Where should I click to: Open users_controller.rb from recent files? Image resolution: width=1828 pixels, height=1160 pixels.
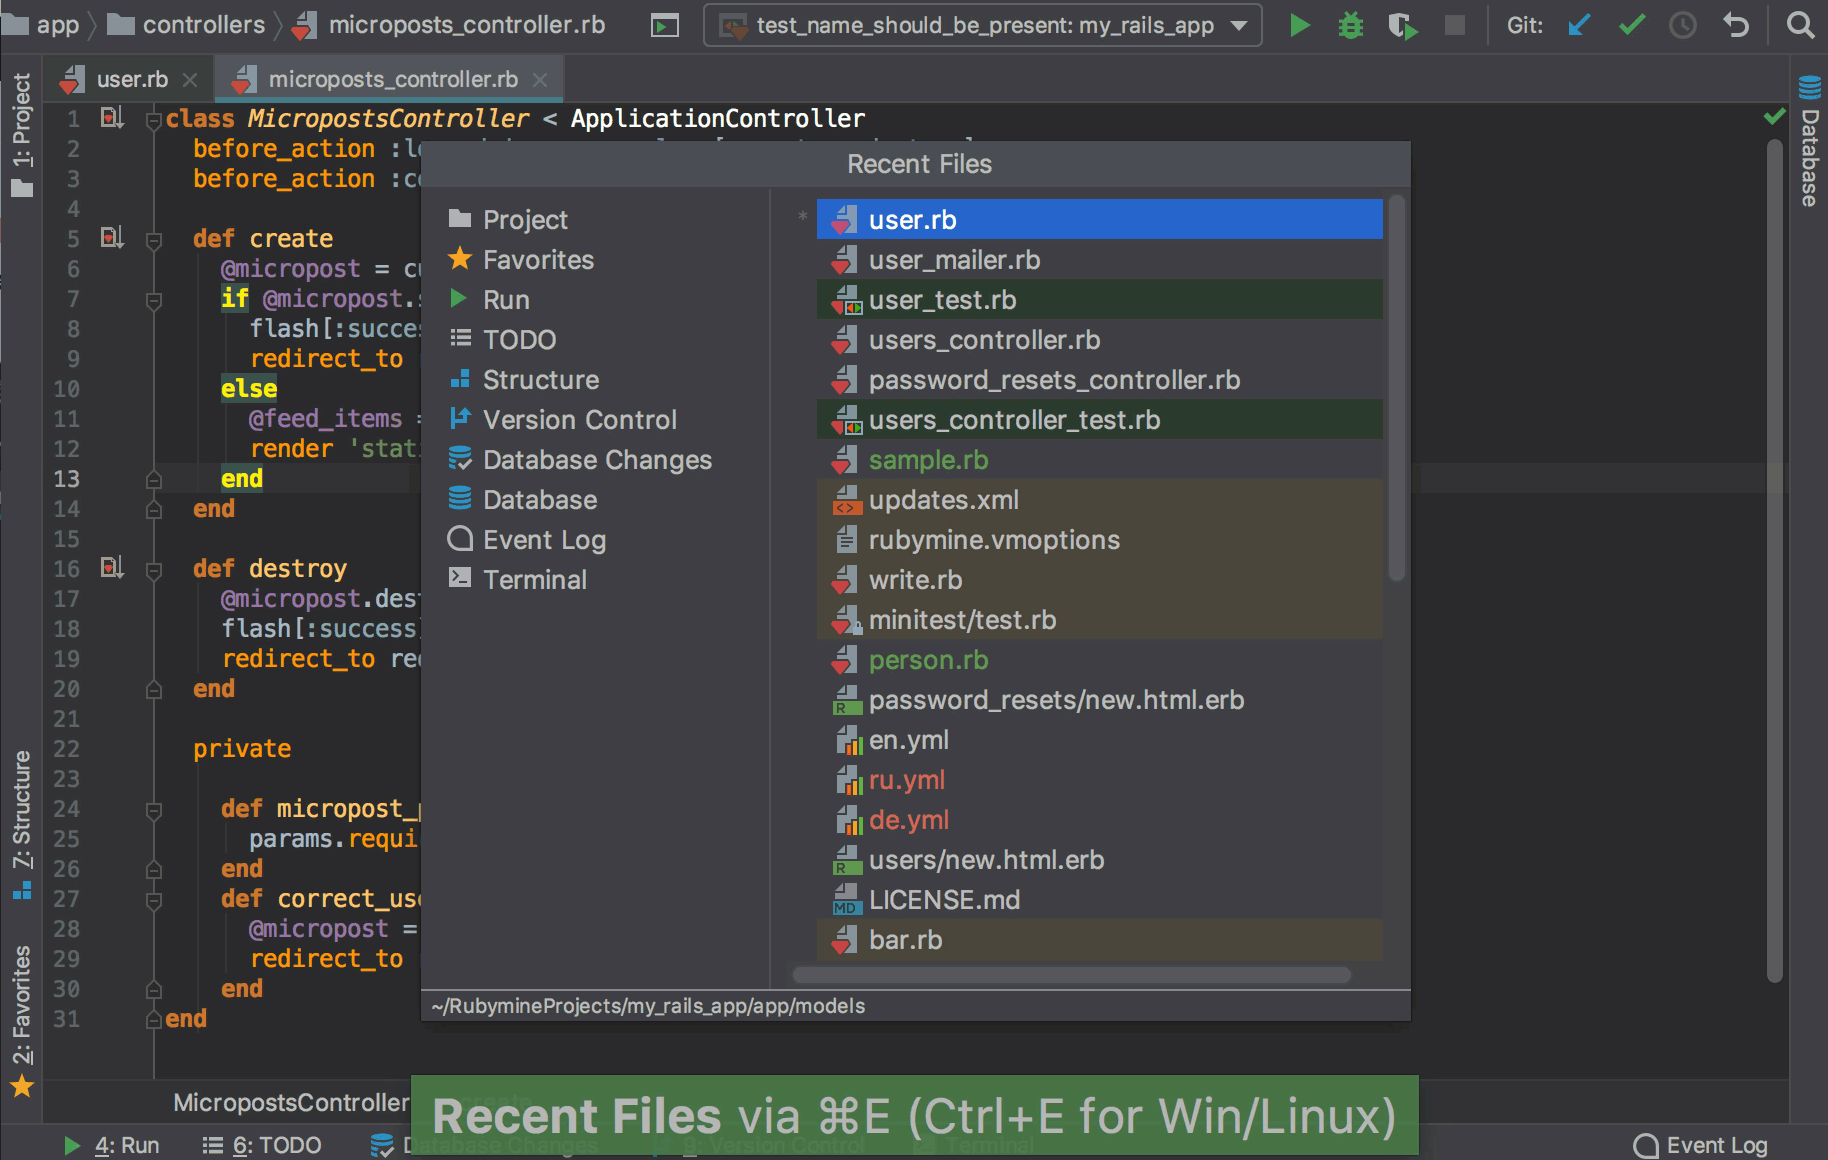coord(1100,340)
